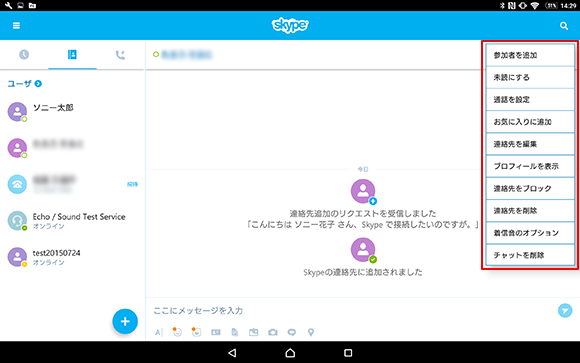Image resolution: width=580 pixels, height=363 pixels.
Task: Tap the search magnifier icon
Action: [564, 26]
